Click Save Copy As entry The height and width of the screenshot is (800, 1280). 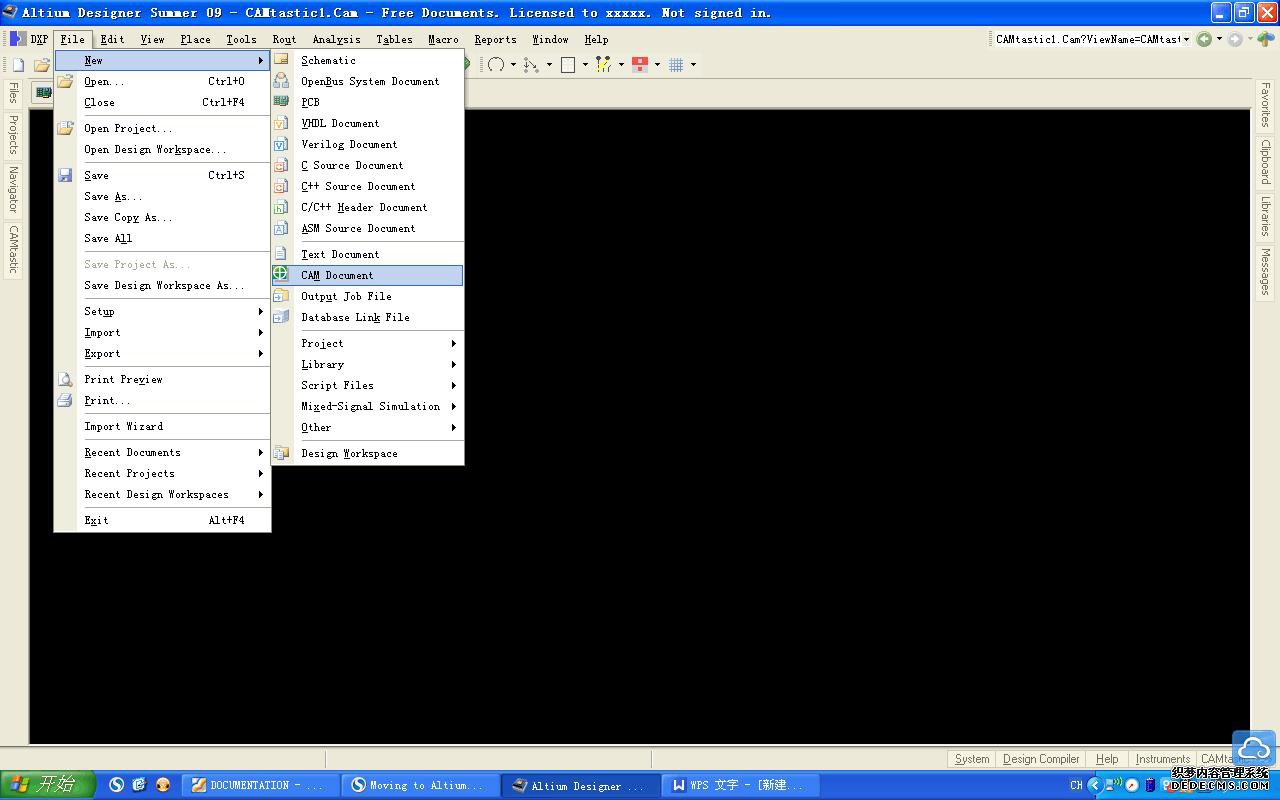click(x=162, y=217)
